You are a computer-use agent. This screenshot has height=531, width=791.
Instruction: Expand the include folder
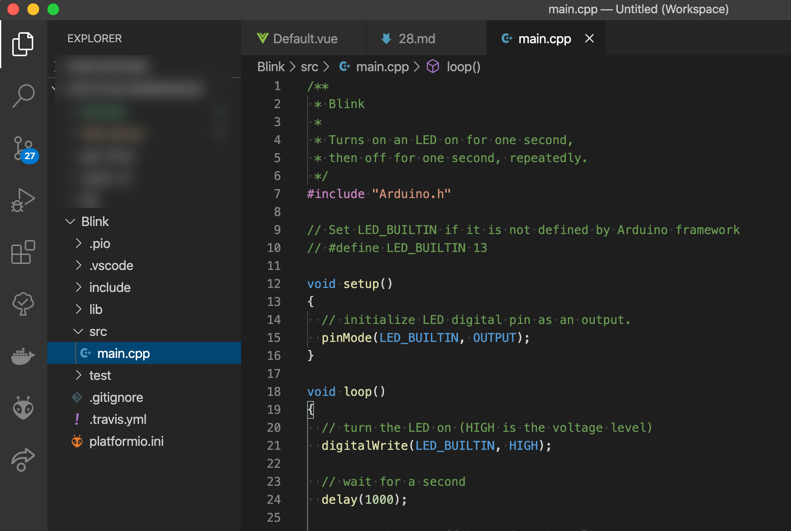click(x=109, y=288)
